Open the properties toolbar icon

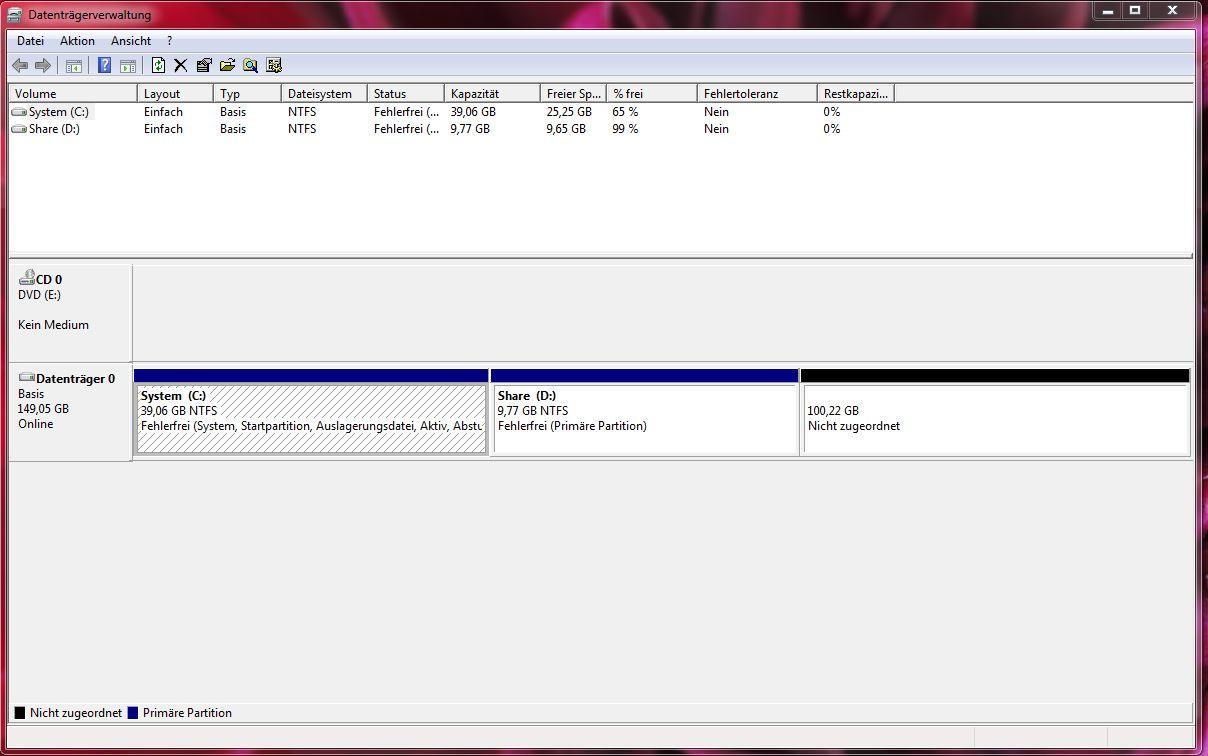pos(204,66)
